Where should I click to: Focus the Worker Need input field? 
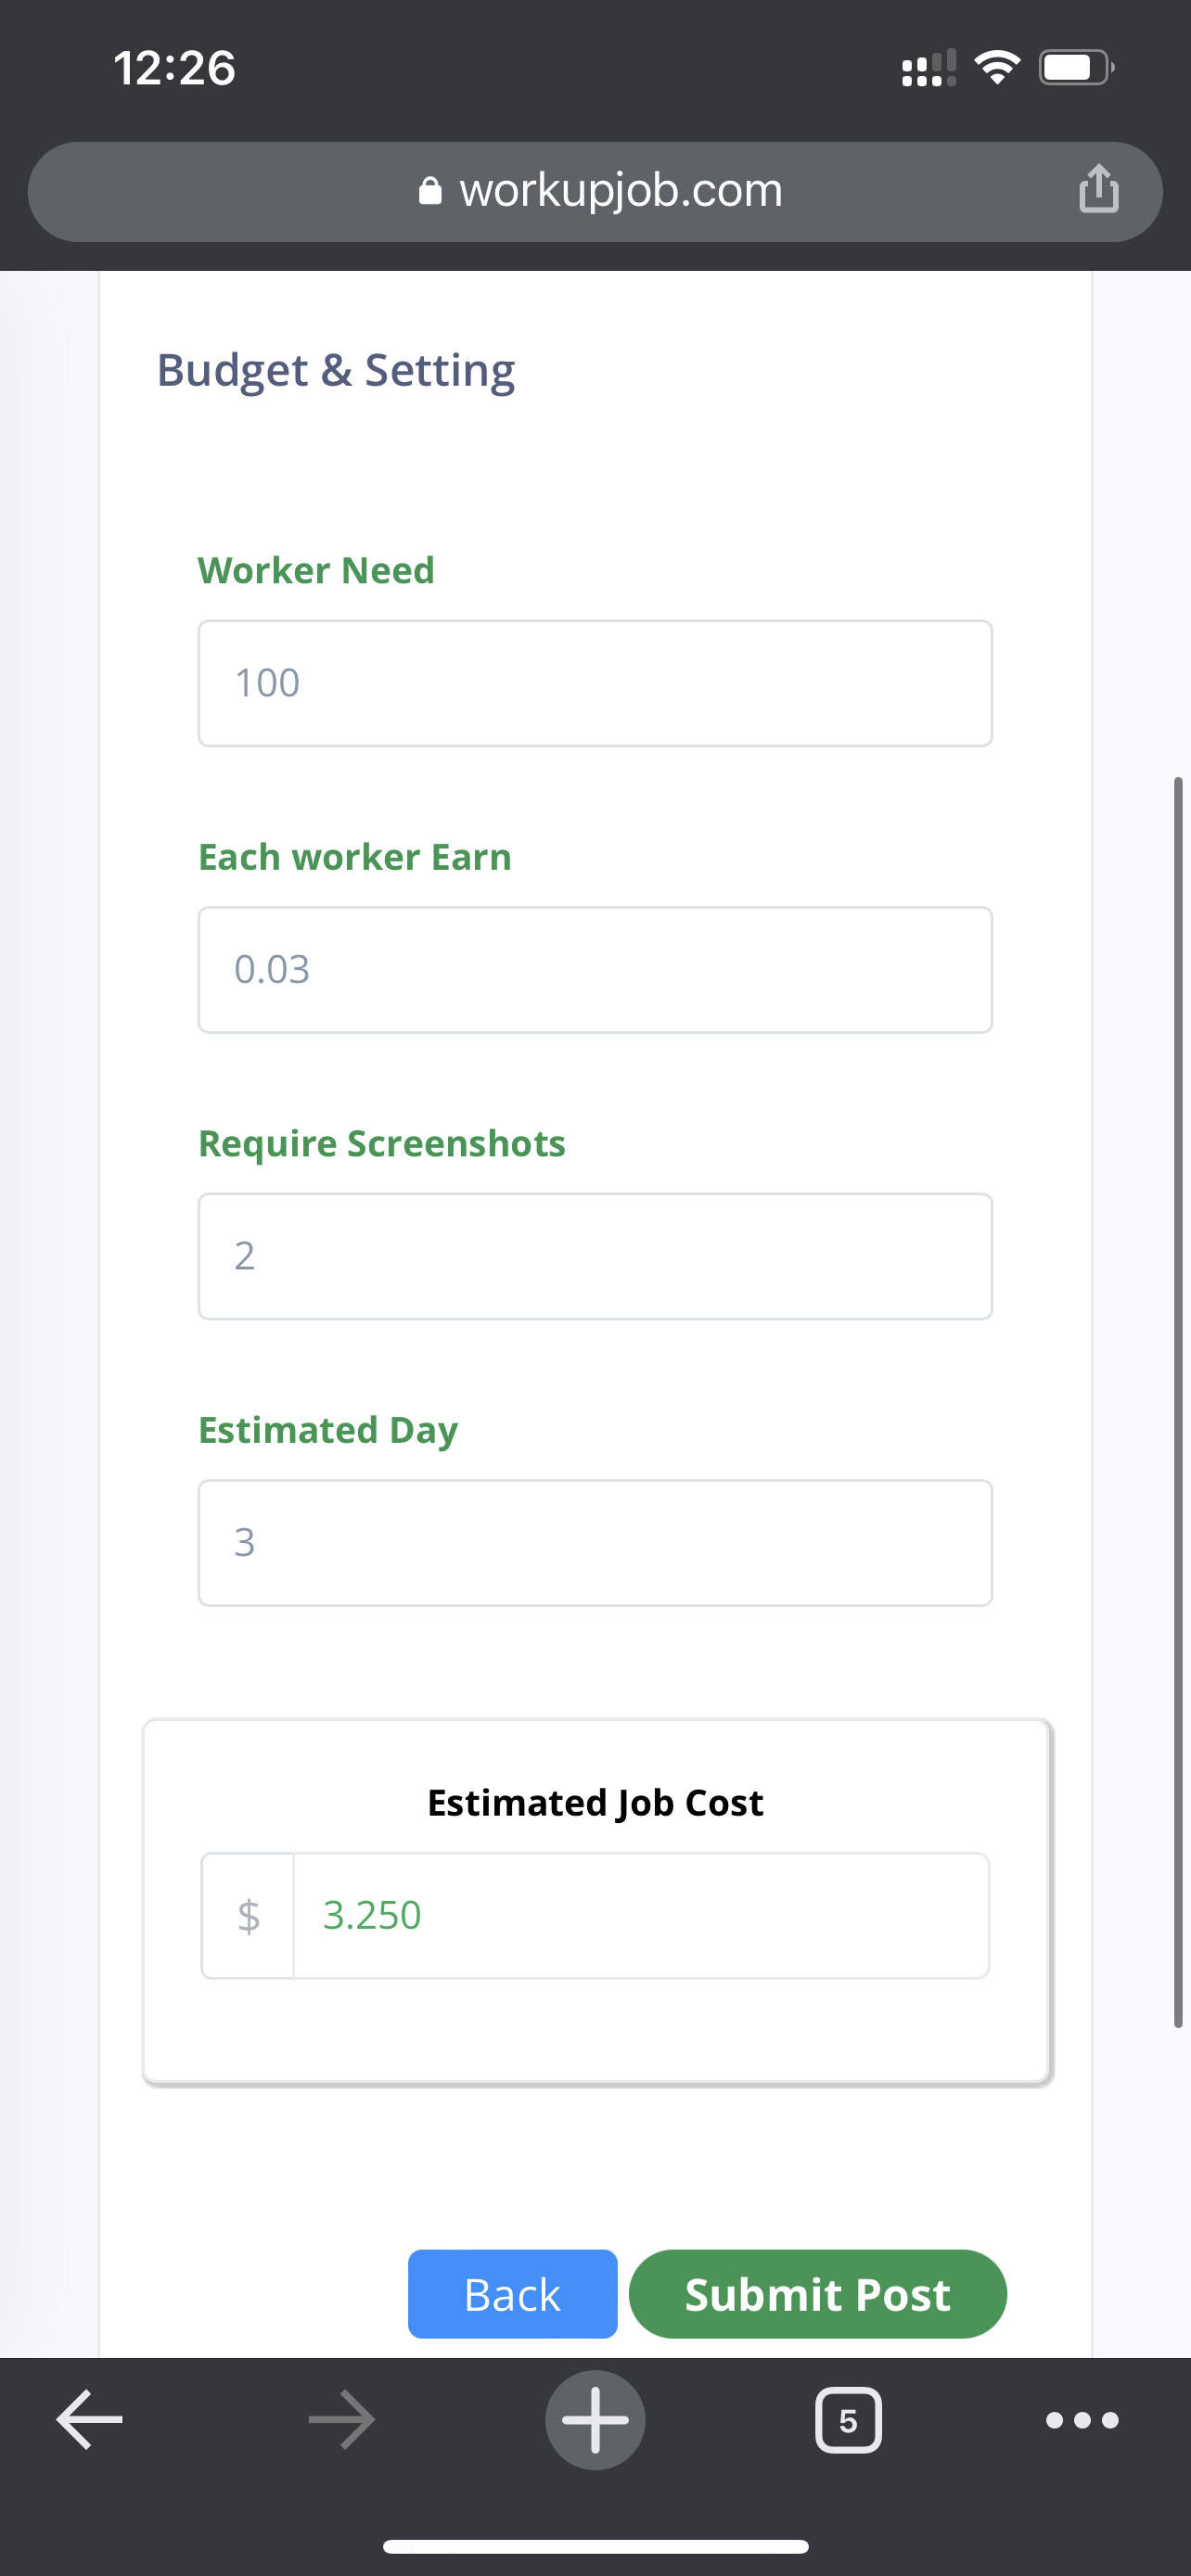tap(595, 683)
